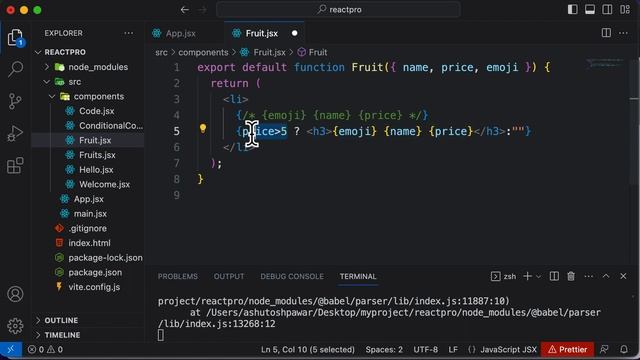Screen dimensions: 640x360
Task: Split the editor to the right
Action: coord(606,33)
